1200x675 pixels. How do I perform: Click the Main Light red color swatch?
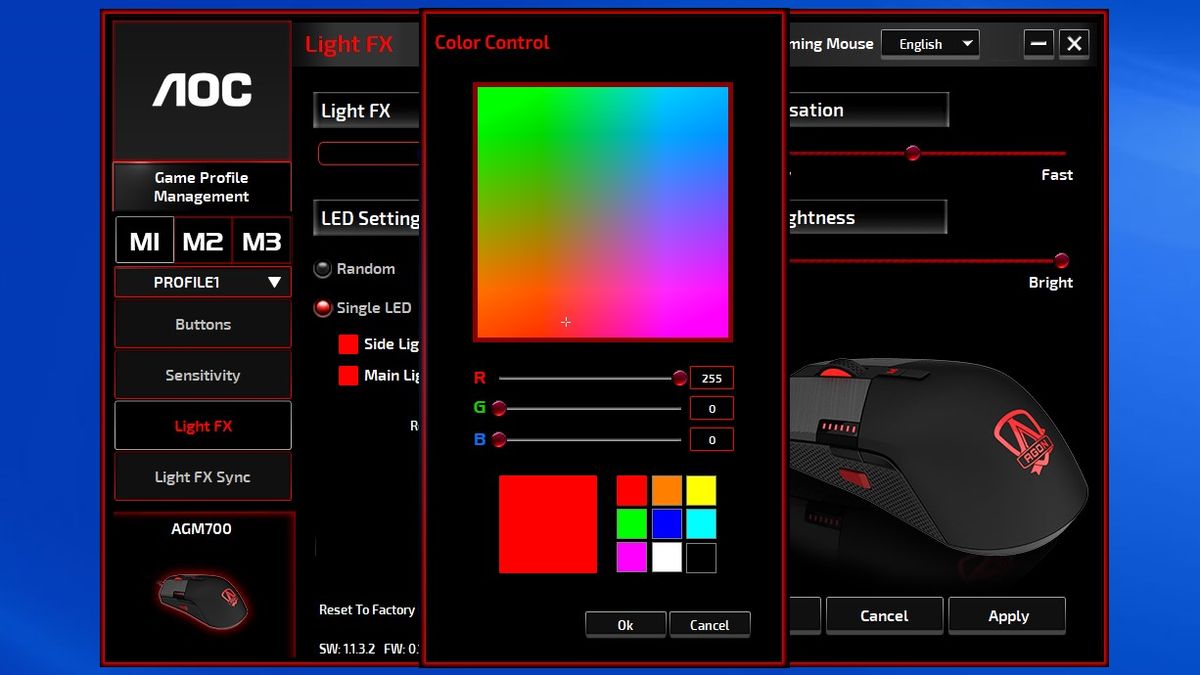348,376
